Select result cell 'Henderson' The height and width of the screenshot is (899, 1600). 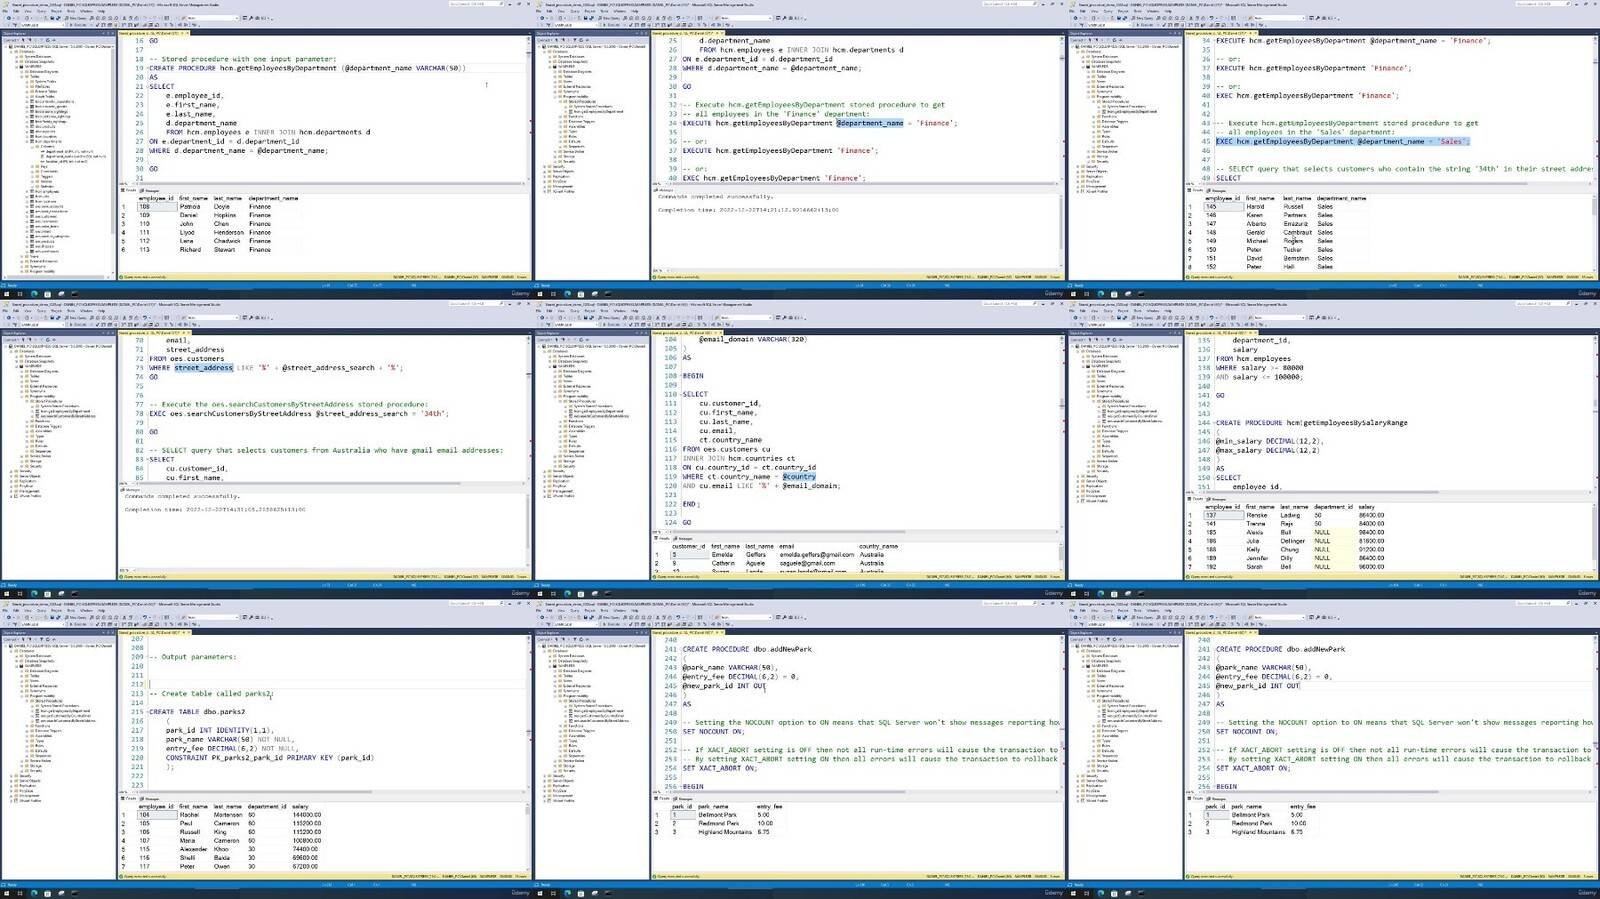[228, 232]
